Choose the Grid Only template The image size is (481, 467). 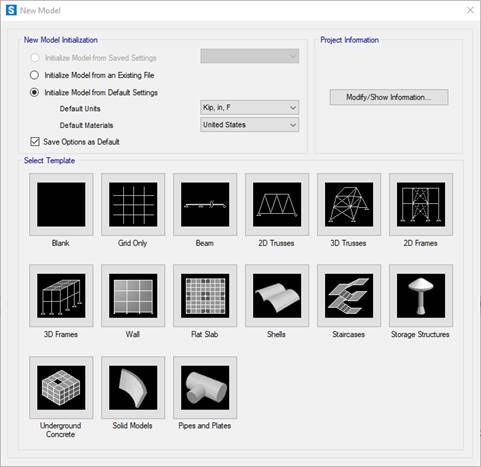click(133, 204)
